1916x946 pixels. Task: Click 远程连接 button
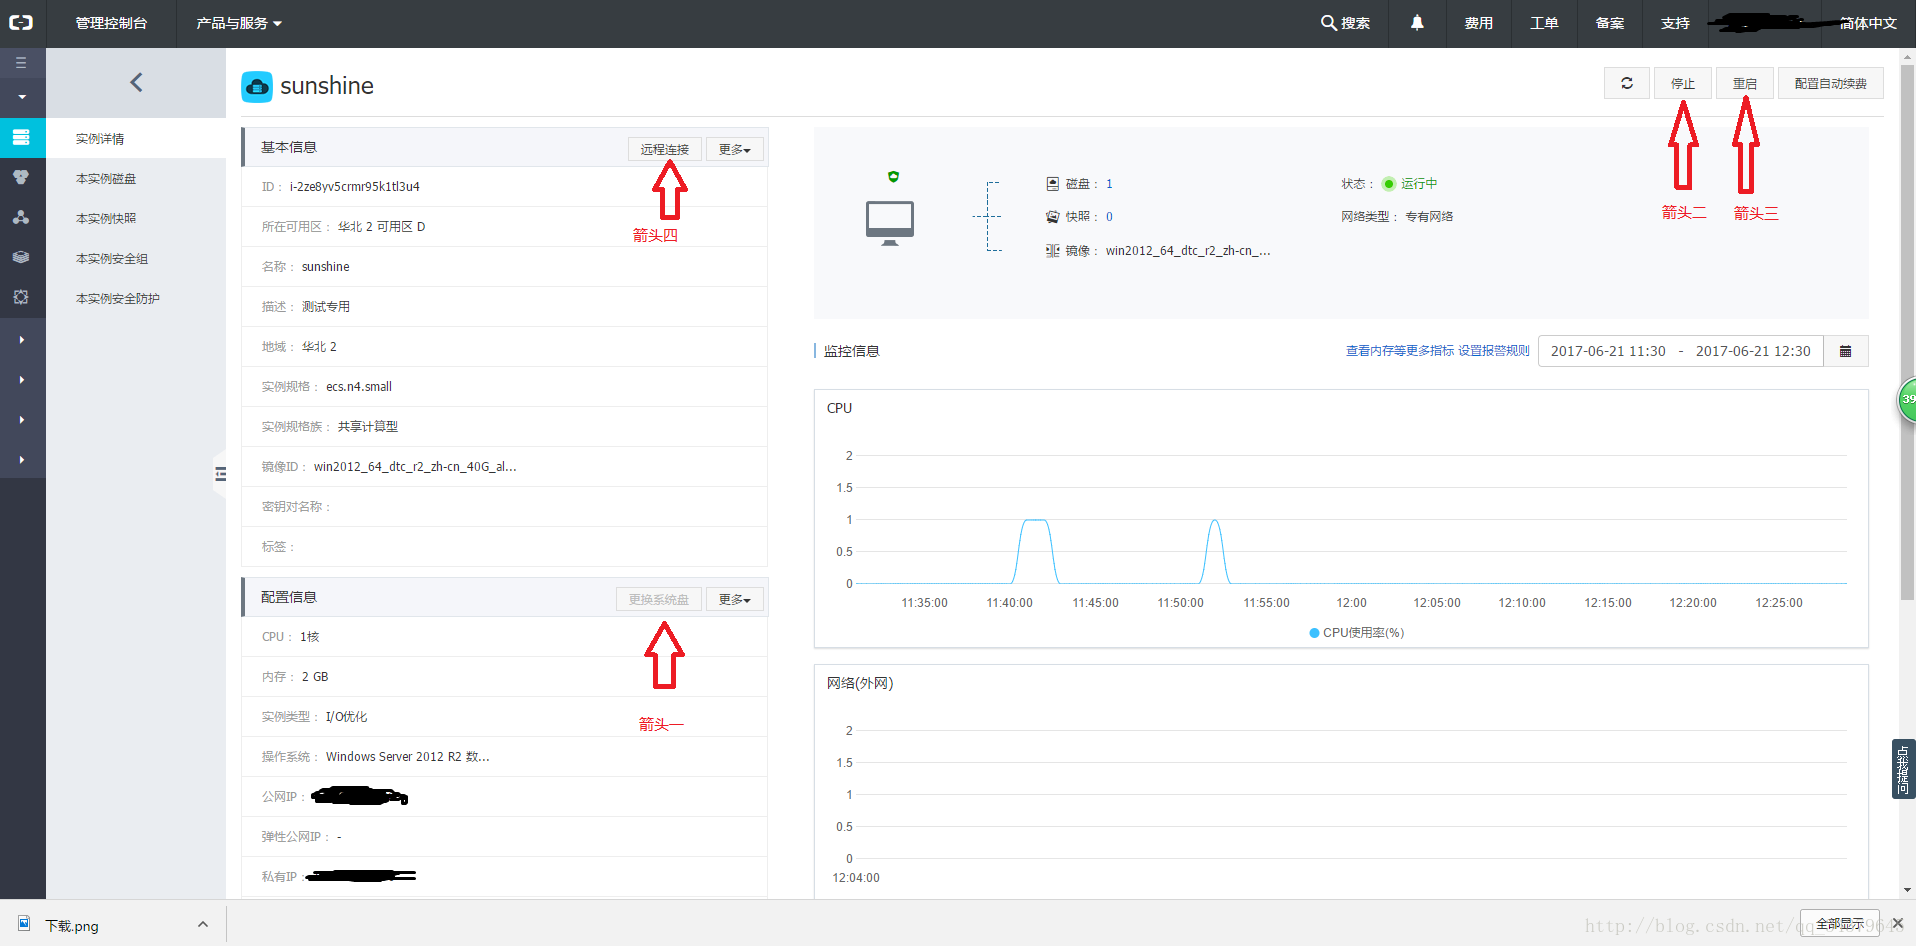point(665,149)
